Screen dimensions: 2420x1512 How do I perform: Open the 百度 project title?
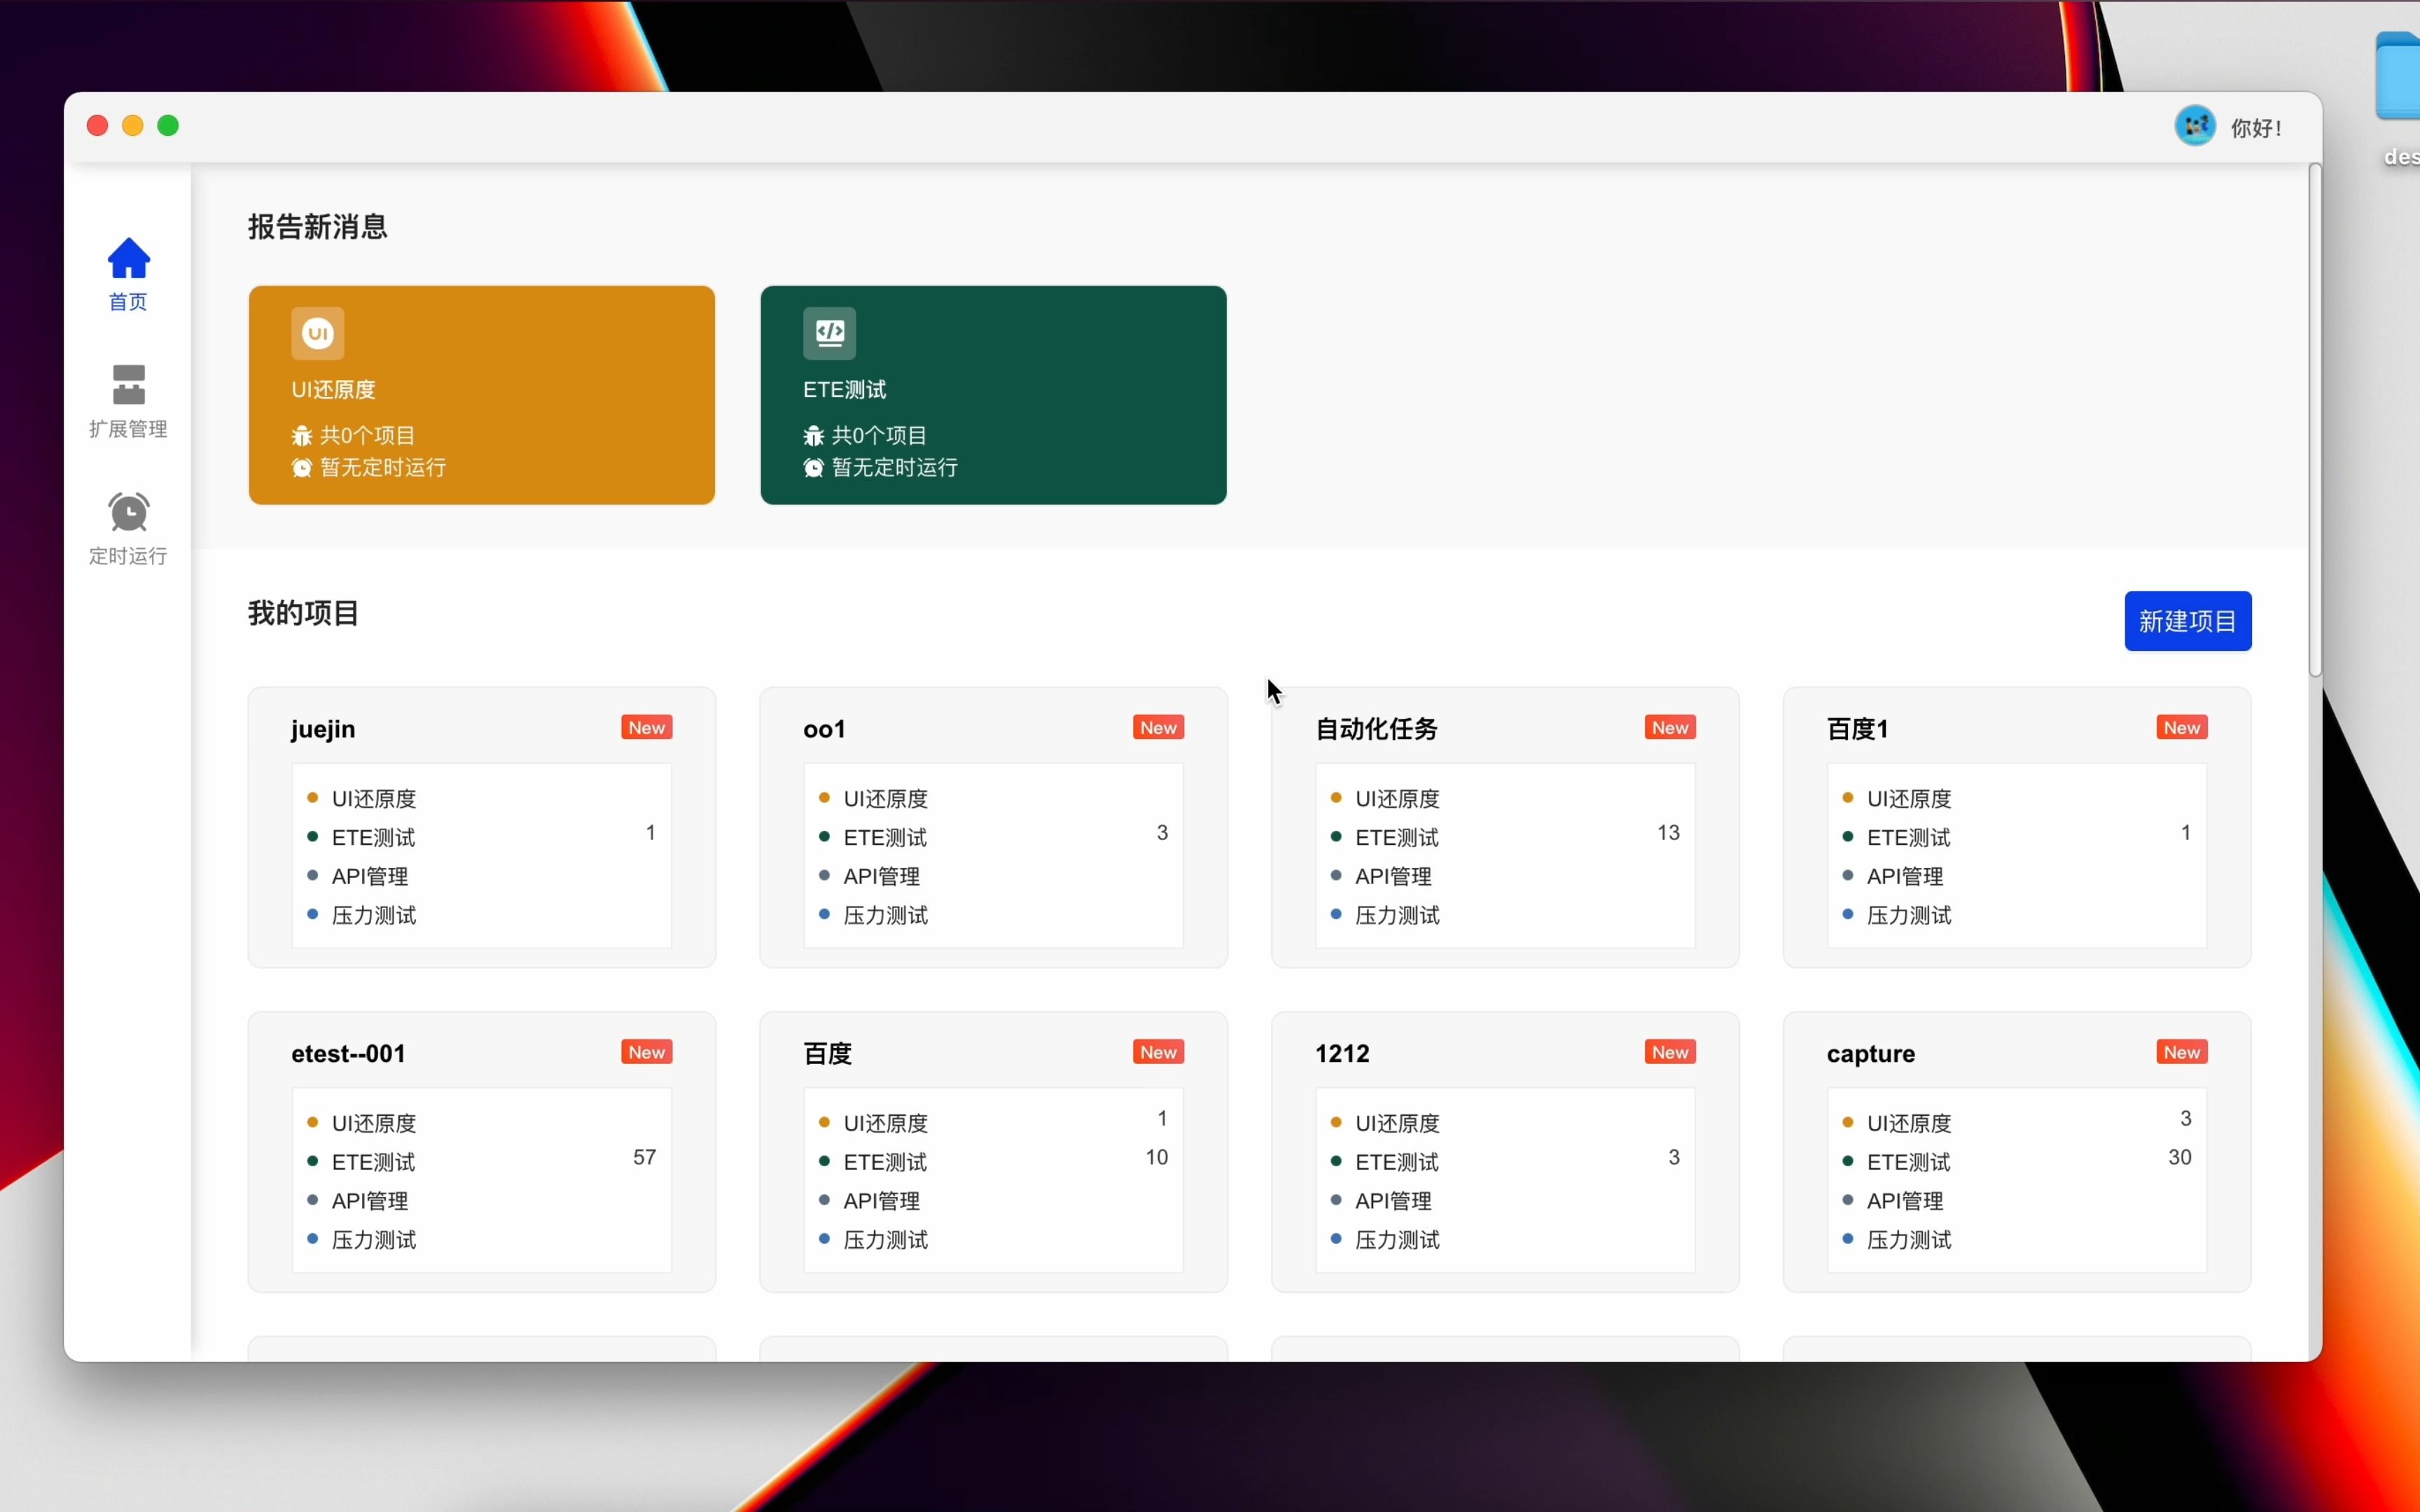coord(828,1053)
